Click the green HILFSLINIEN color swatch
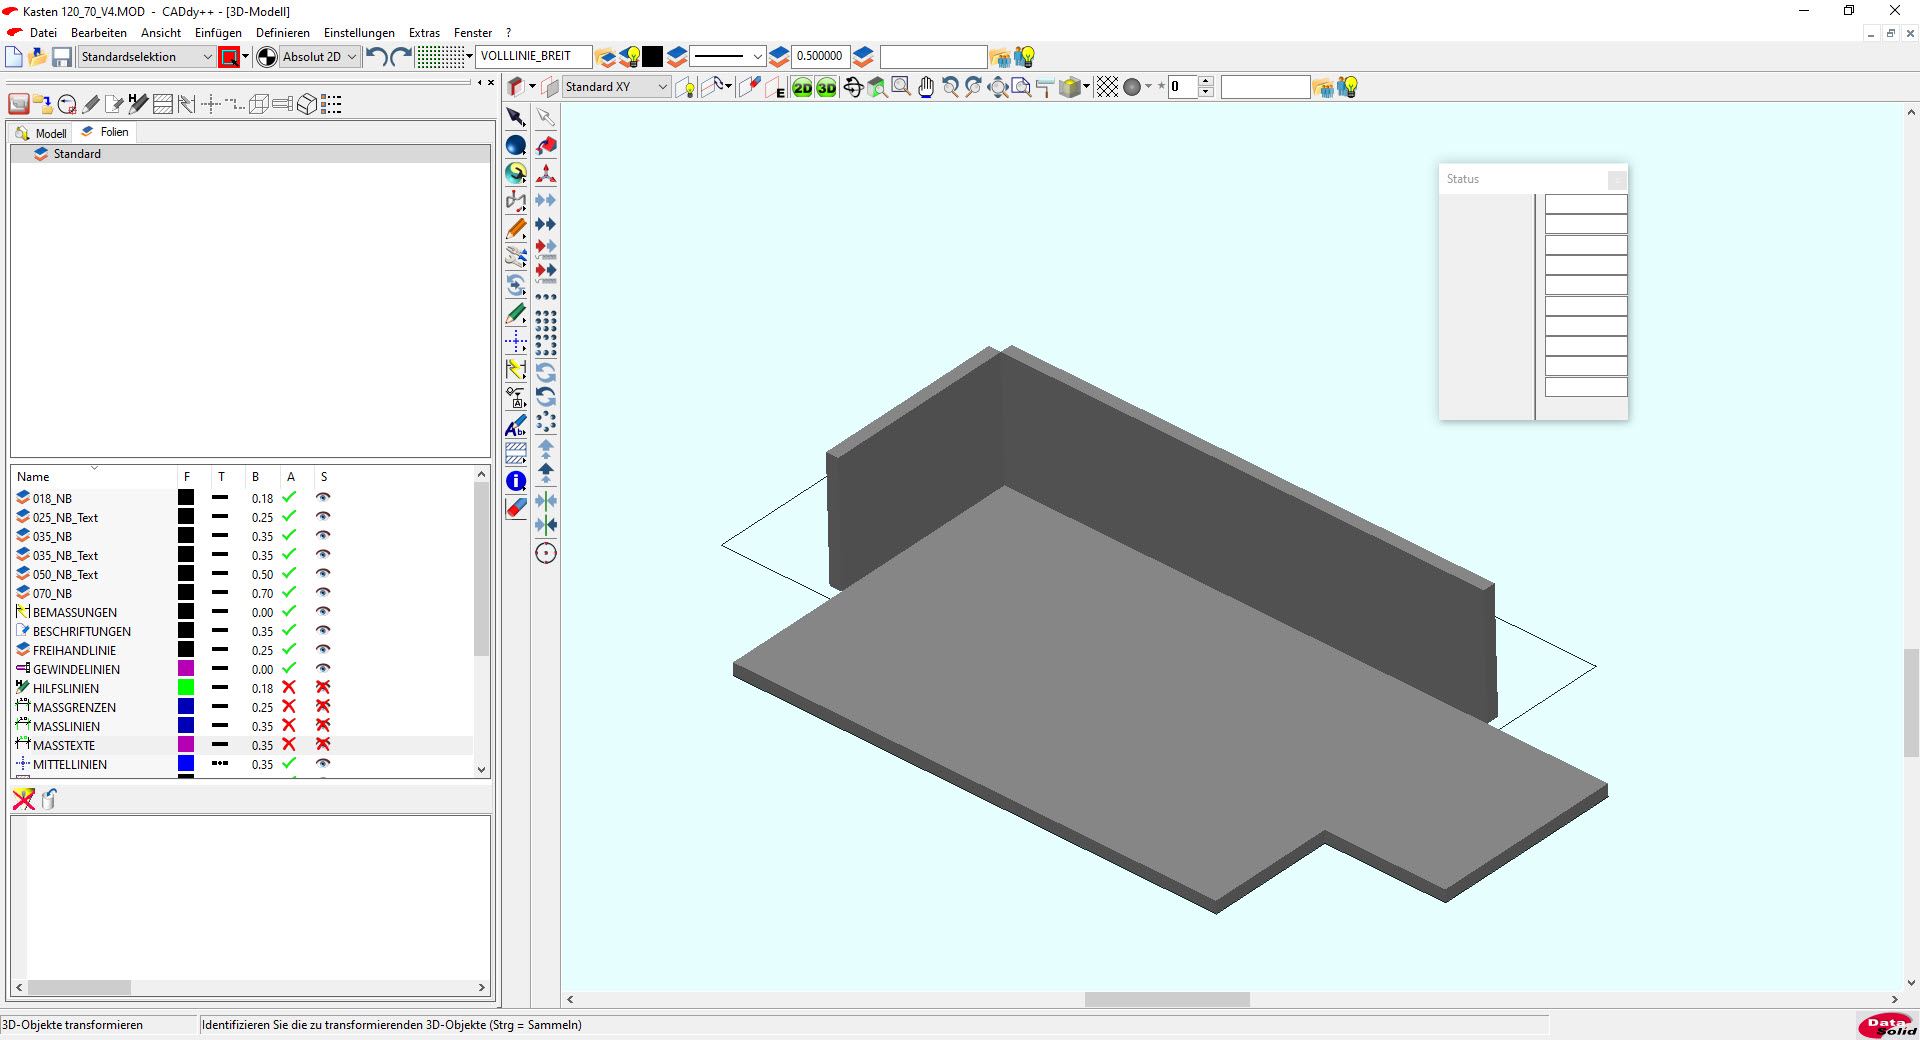The image size is (1920, 1040). [x=186, y=688]
